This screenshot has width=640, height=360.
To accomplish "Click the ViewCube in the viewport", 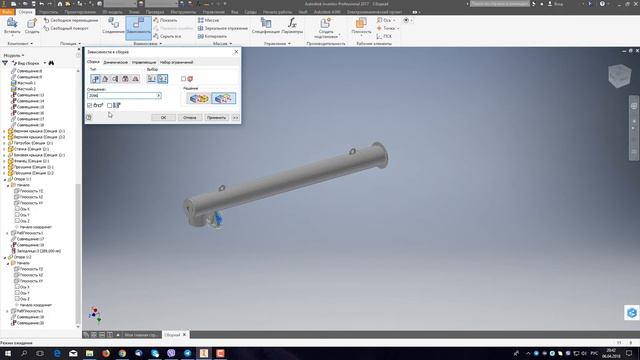I will pos(620,76).
